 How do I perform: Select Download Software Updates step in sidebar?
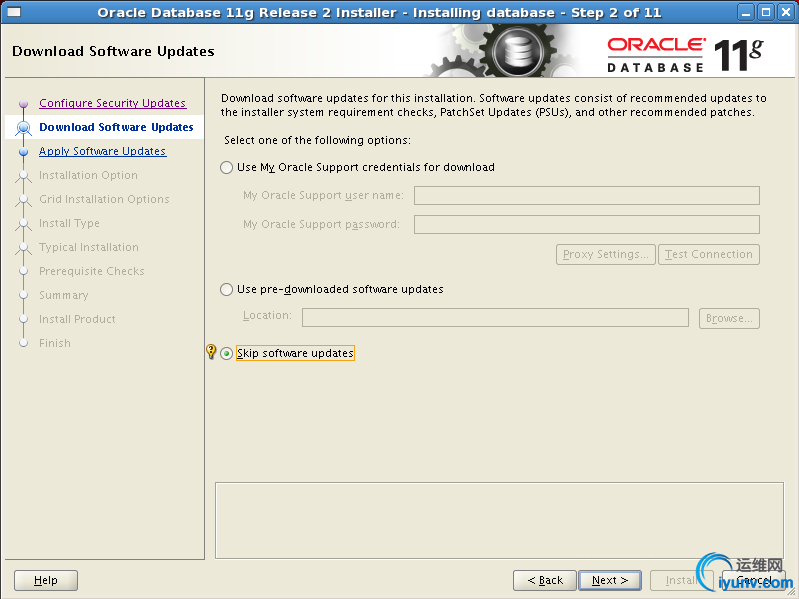click(x=116, y=127)
